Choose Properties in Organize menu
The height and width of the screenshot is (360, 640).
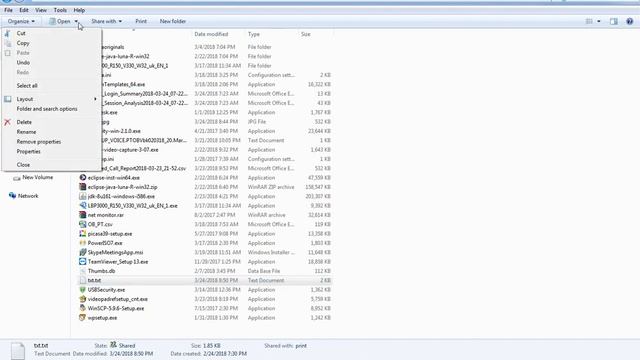coord(29,151)
